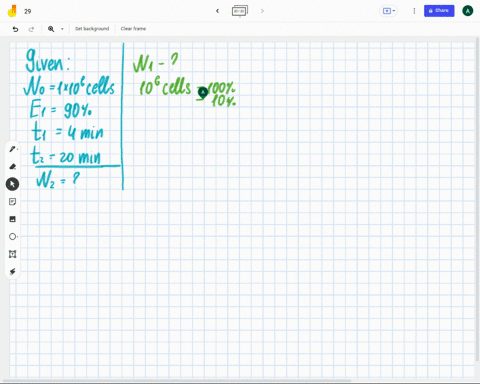Viewport: 480px width, 384px height.
Task: Insert an image
Action: coord(13,219)
